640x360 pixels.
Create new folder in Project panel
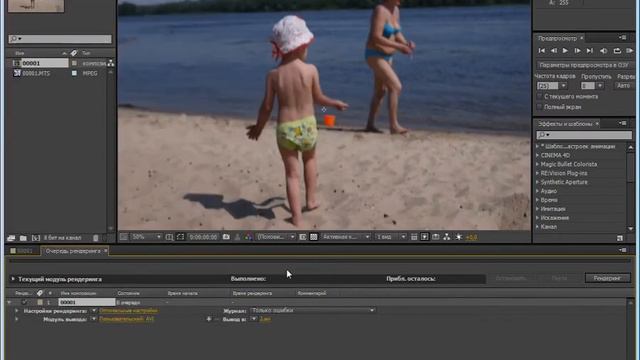point(23,238)
